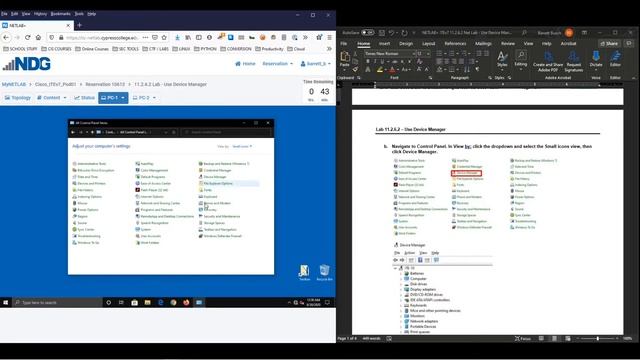Open the user account dropdown in NETLAB
Image resolution: width=640 pixels, height=360 pixels.
click(316, 64)
